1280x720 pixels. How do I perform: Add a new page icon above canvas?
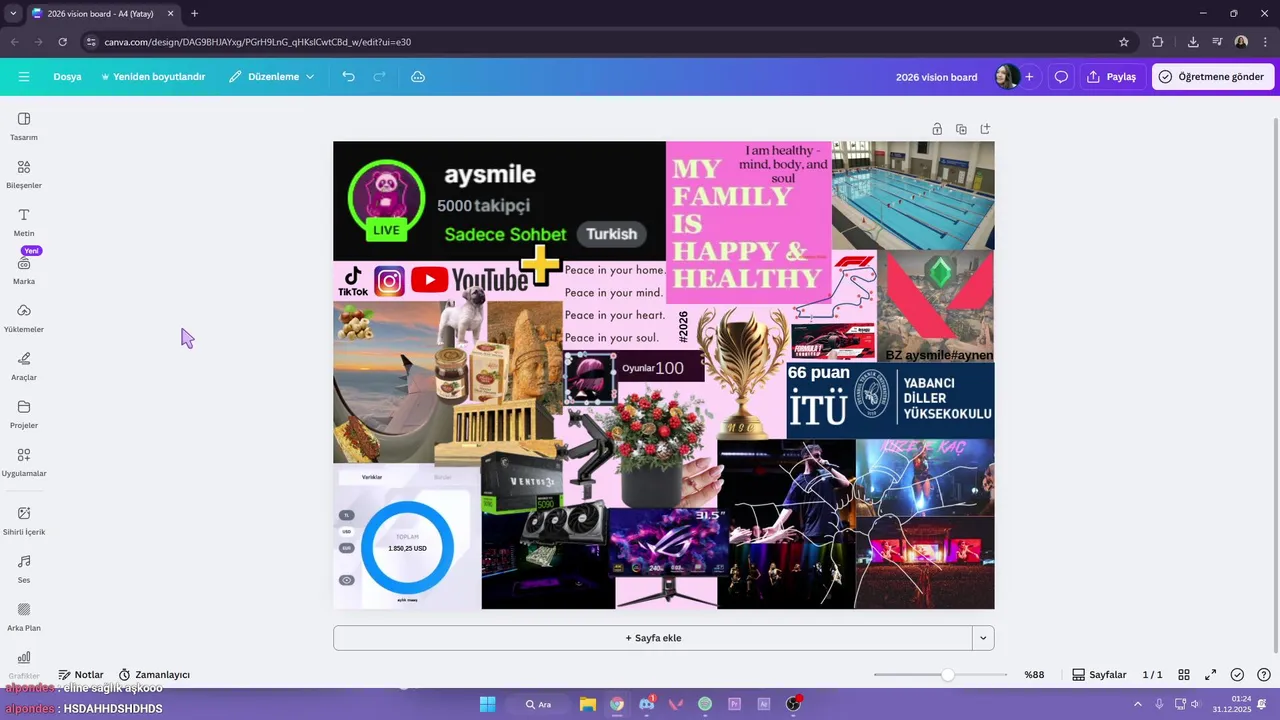pos(985,129)
